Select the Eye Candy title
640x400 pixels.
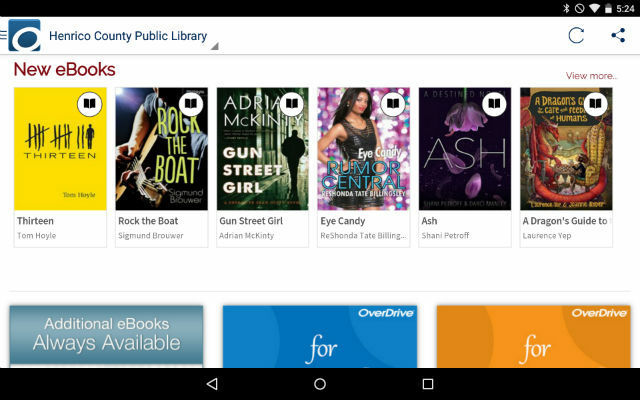pyautogui.click(x=343, y=221)
